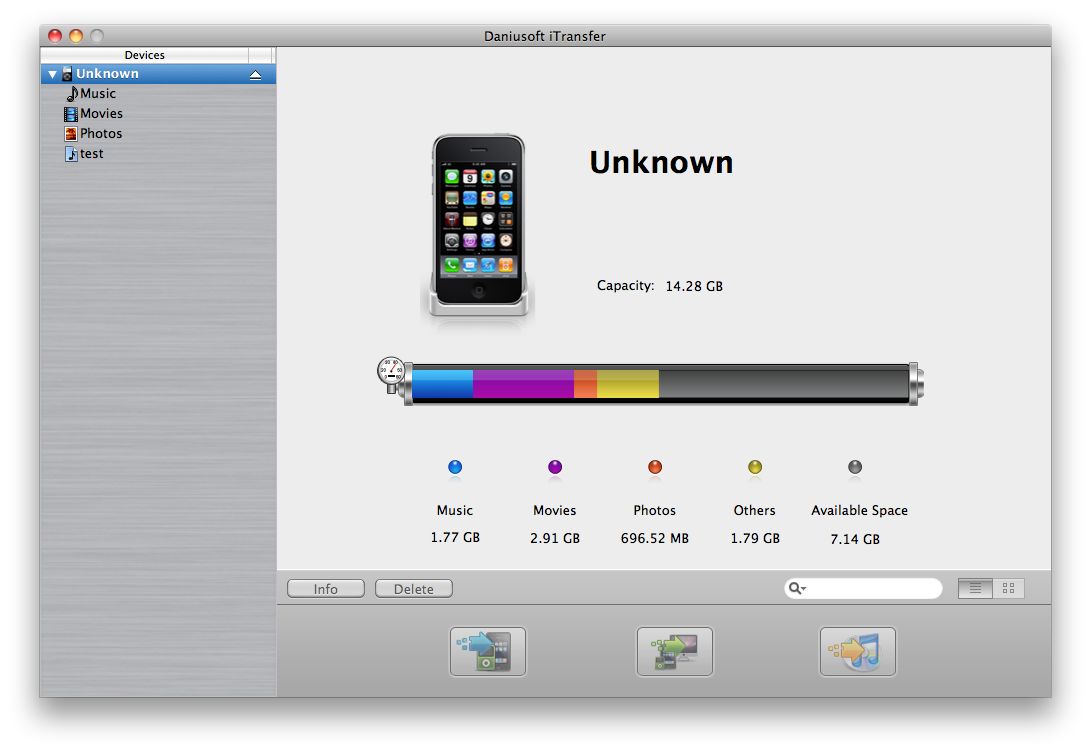Click the orange Photos bar segment

coord(586,384)
